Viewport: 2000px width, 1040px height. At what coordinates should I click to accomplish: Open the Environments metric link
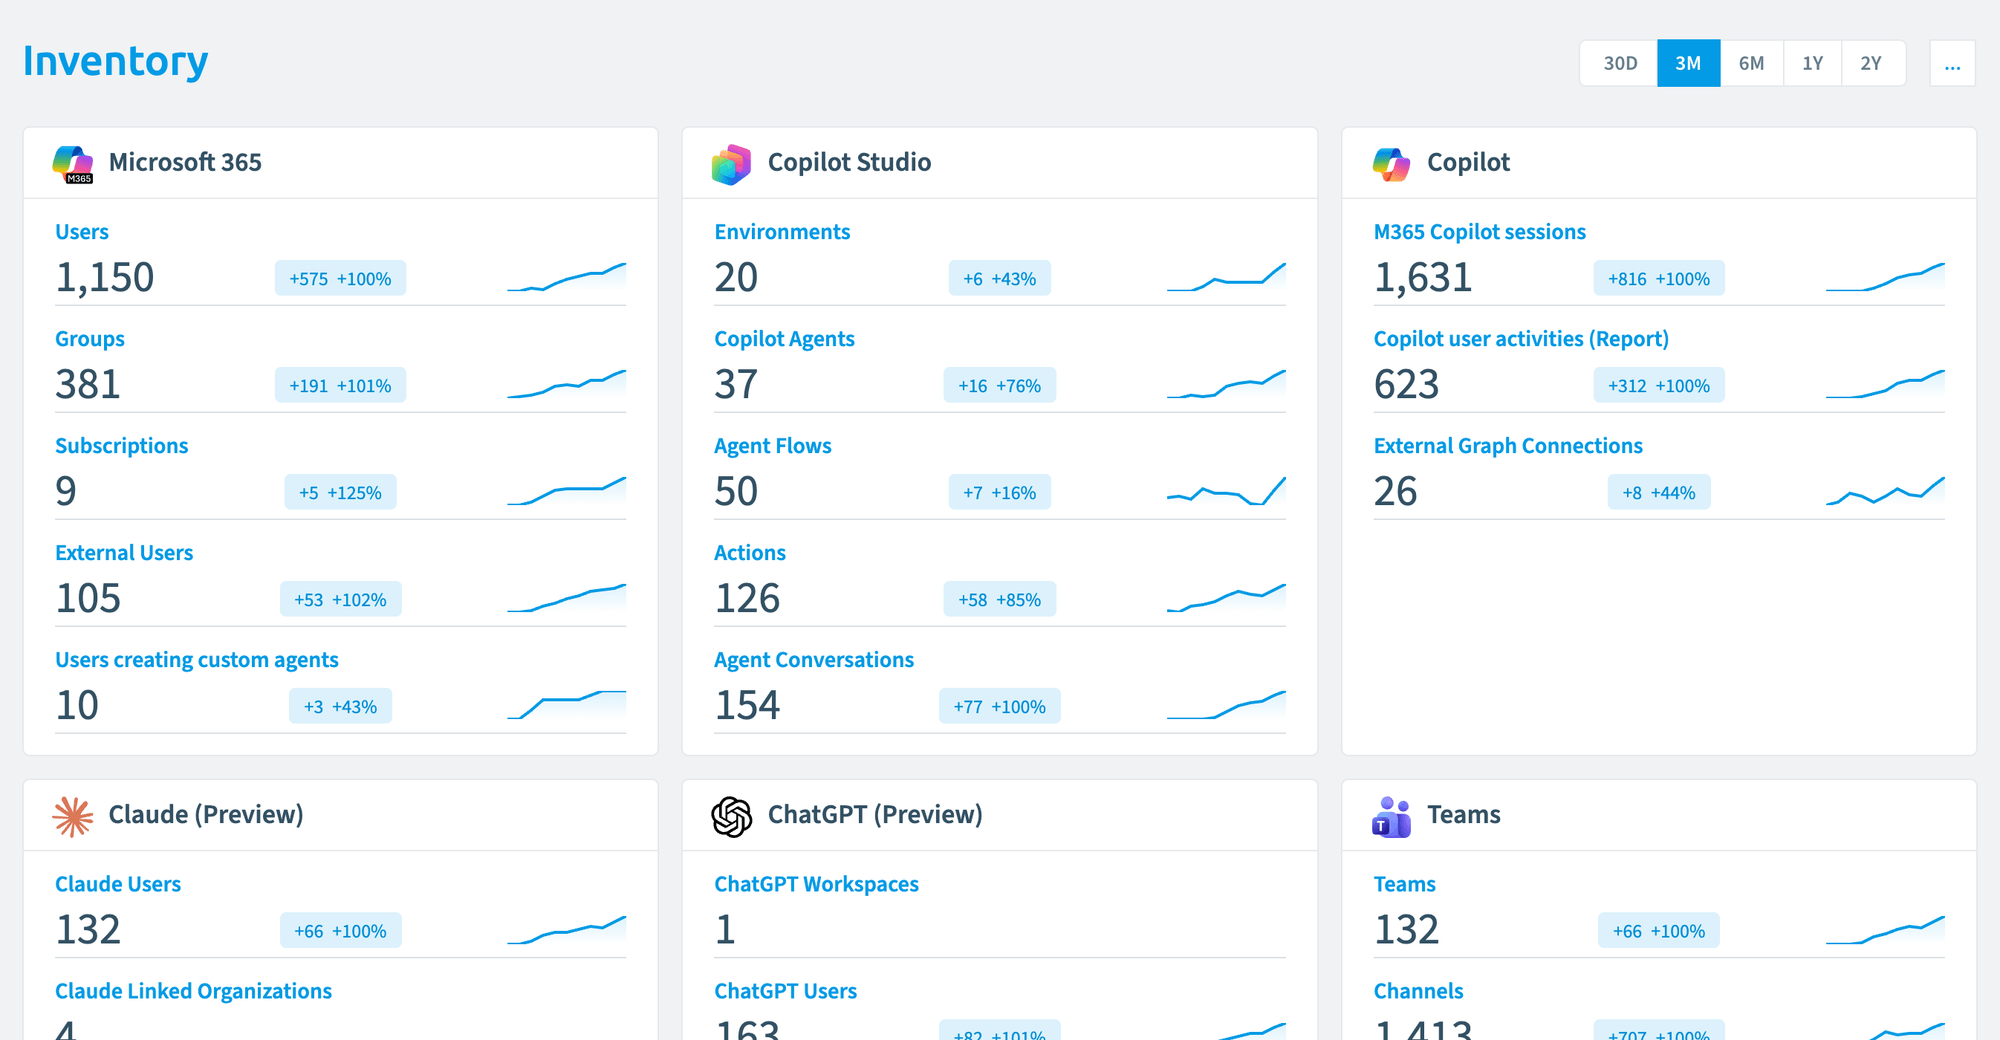coord(782,232)
